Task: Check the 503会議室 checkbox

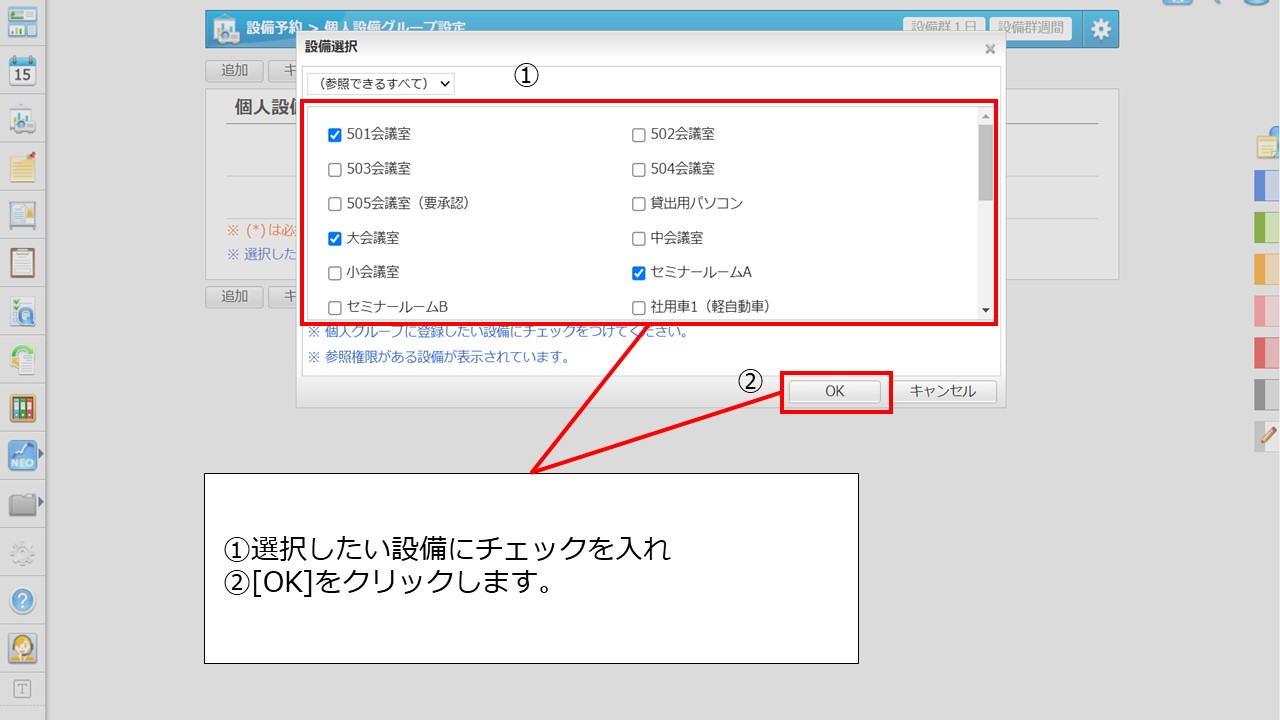Action: coord(335,170)
